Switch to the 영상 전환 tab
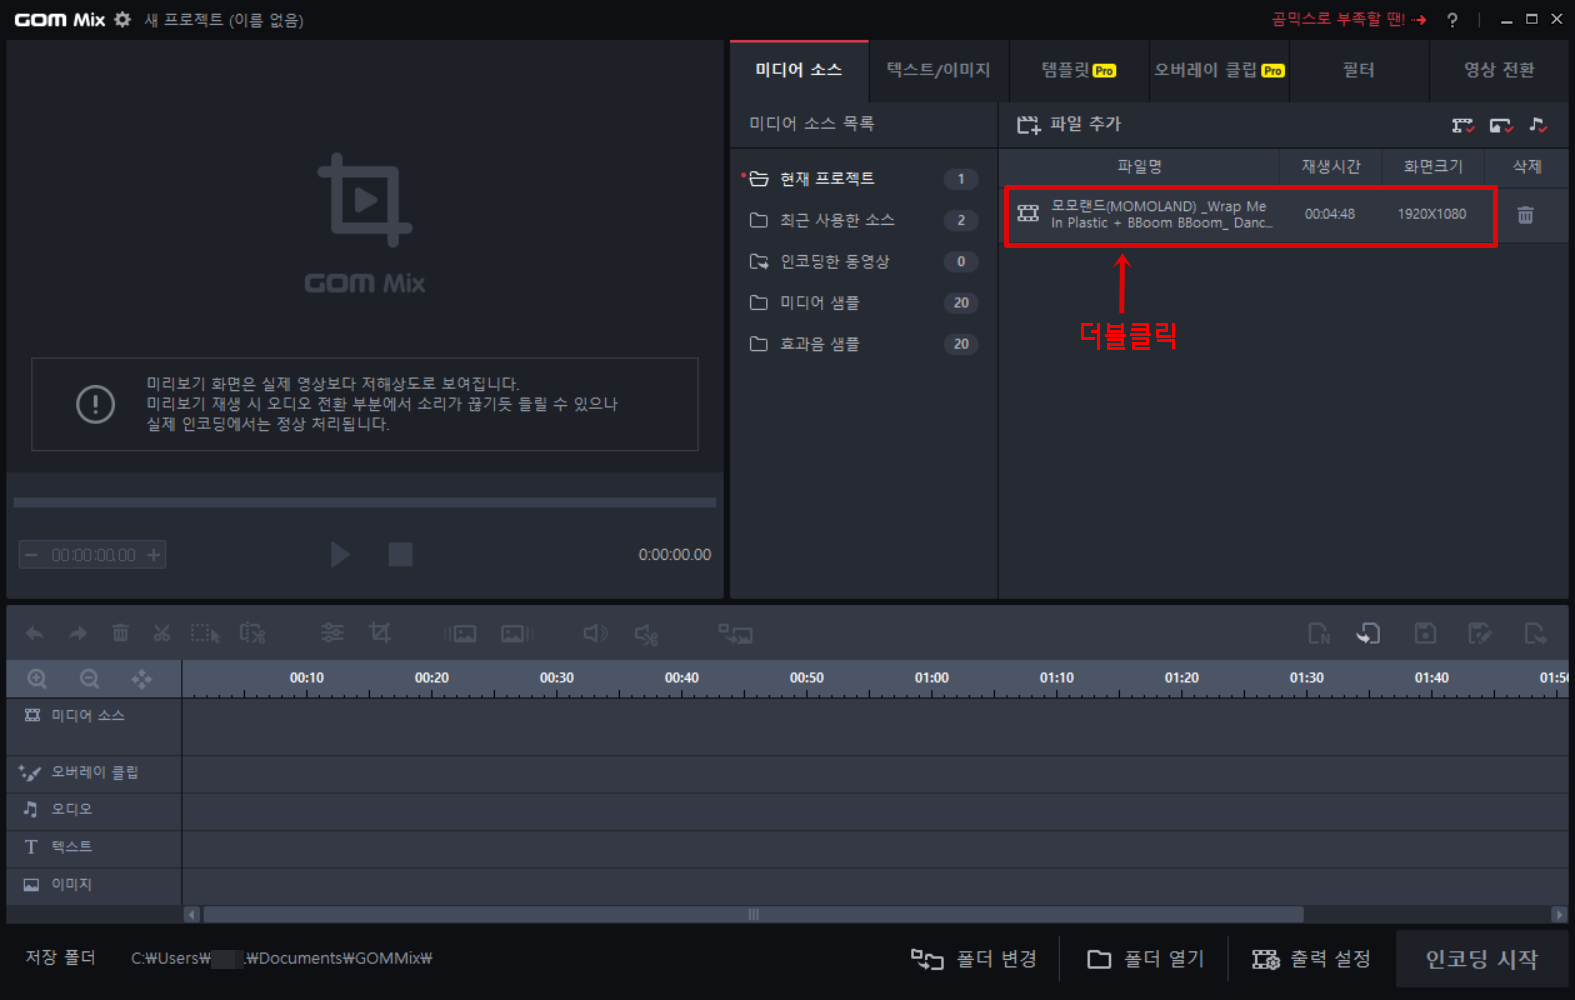This screenshot has width=1575, height=1000. (1499, 70)
